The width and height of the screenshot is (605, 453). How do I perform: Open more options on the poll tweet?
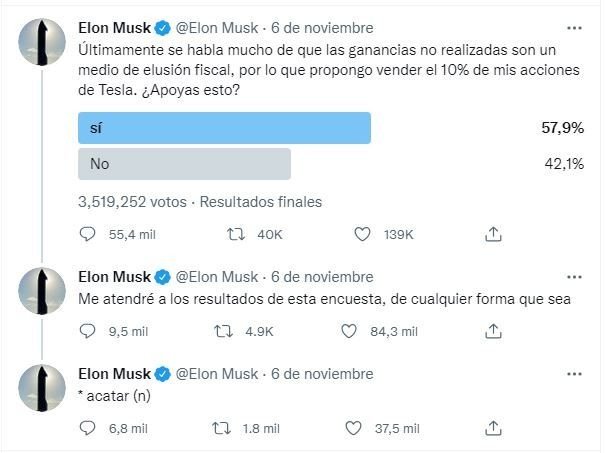(574, 28)
